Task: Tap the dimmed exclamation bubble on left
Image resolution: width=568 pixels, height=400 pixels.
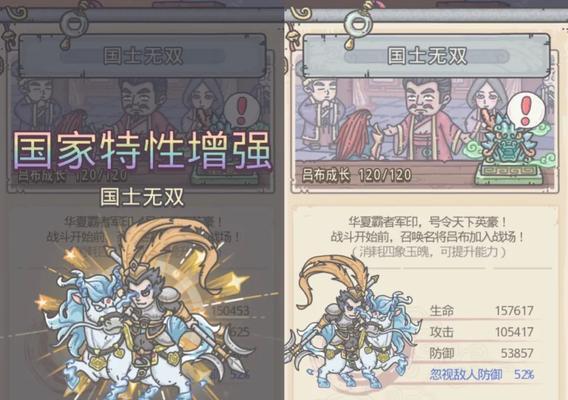Action: (x=242, y=110)
